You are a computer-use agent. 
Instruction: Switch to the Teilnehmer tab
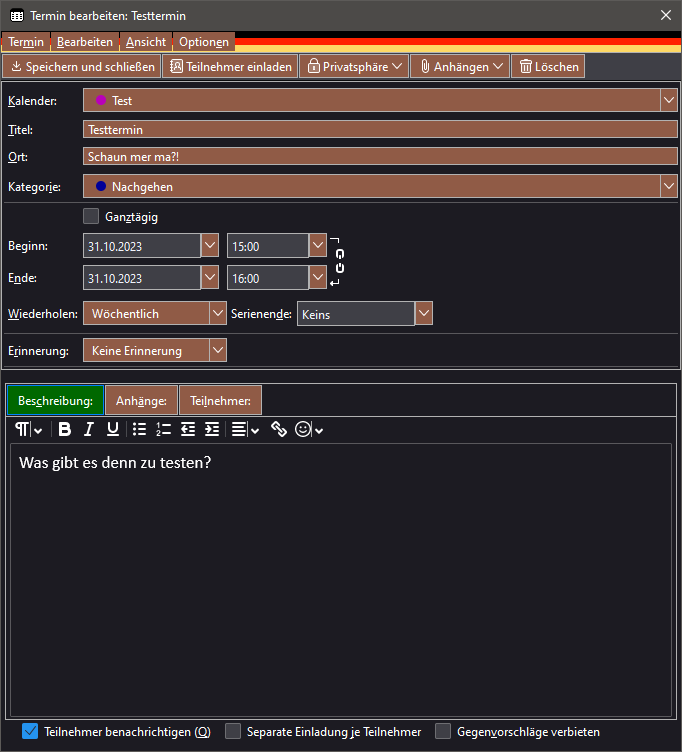pos(220,400)
